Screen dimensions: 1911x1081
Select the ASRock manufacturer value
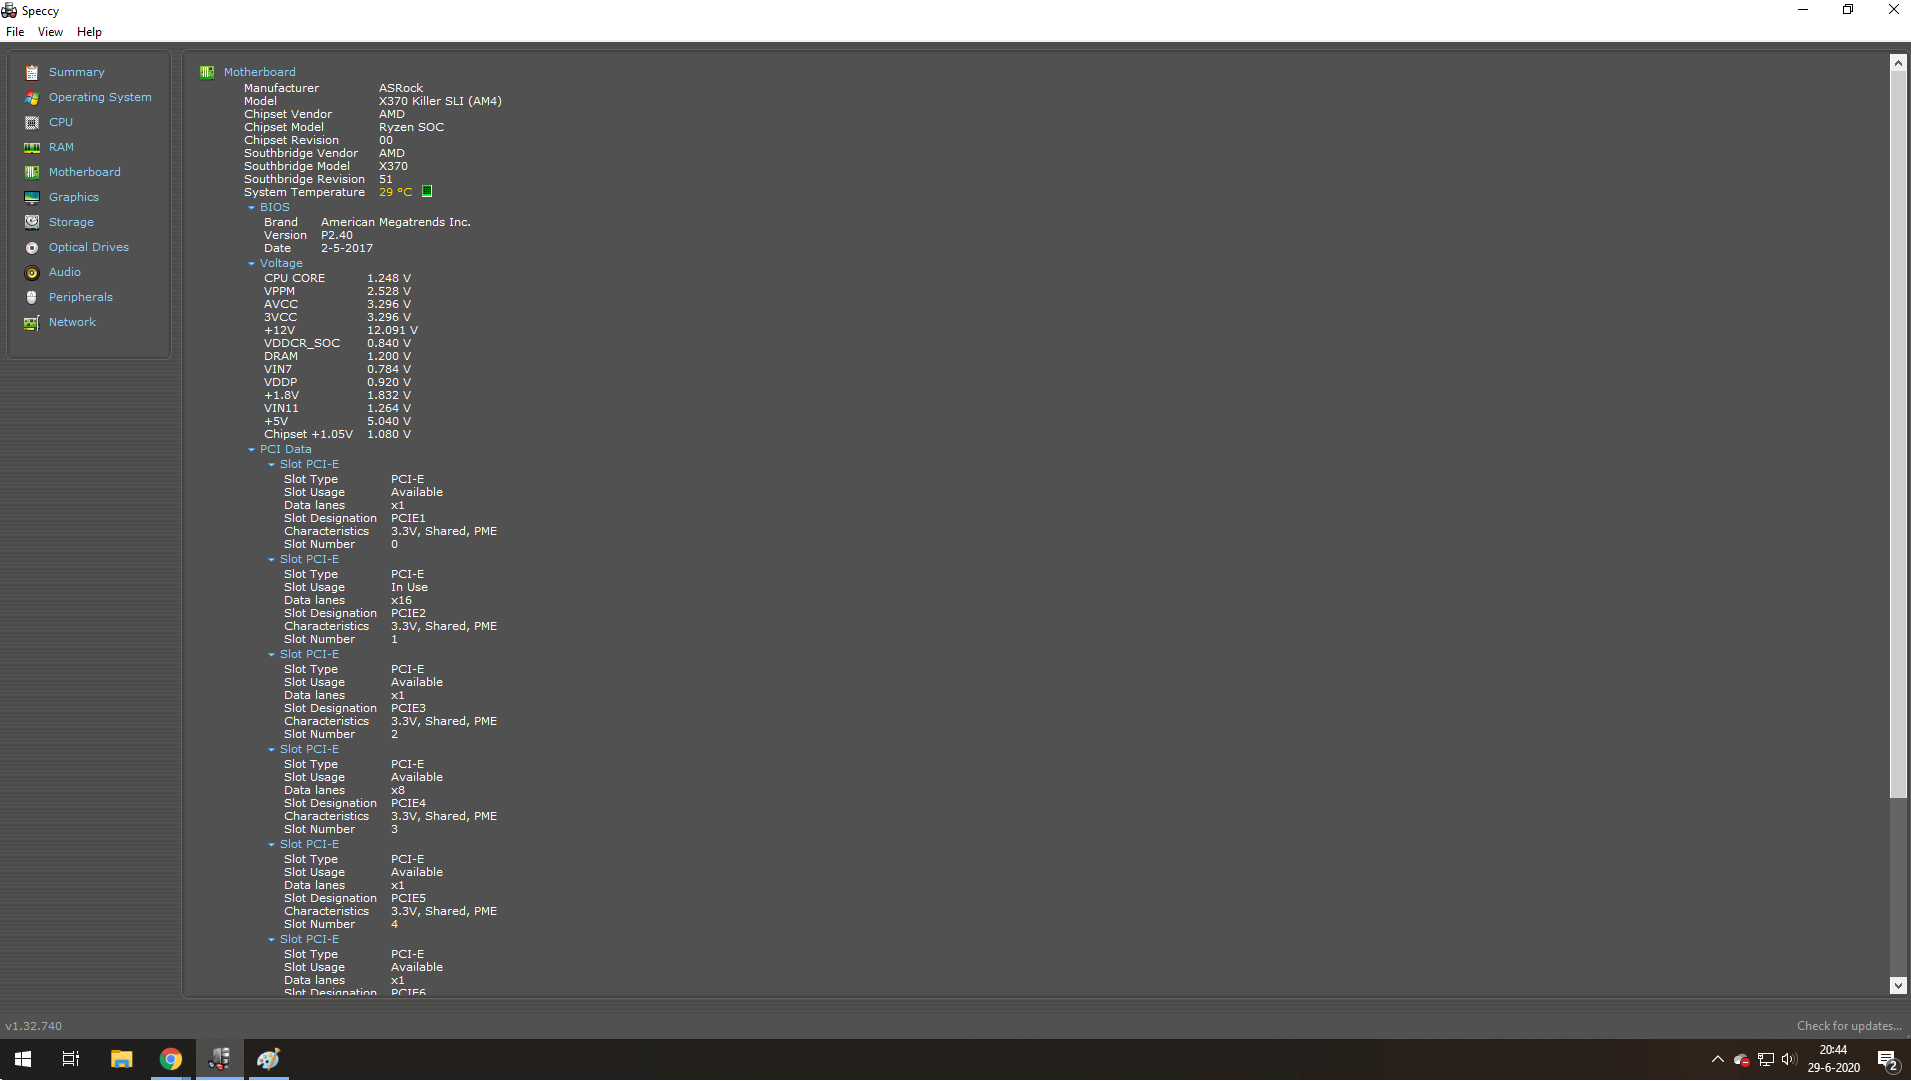pyautogui.click(x=401, y=88)
